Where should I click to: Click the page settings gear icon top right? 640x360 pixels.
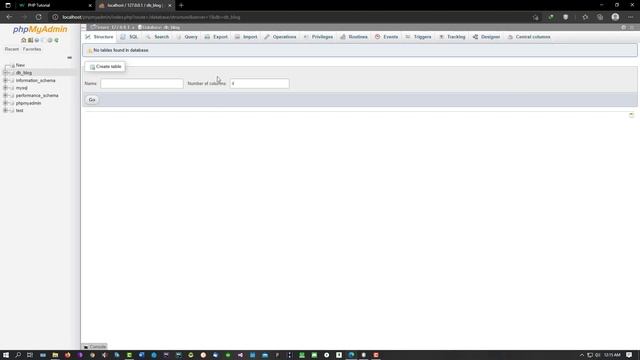coord(623,27)
